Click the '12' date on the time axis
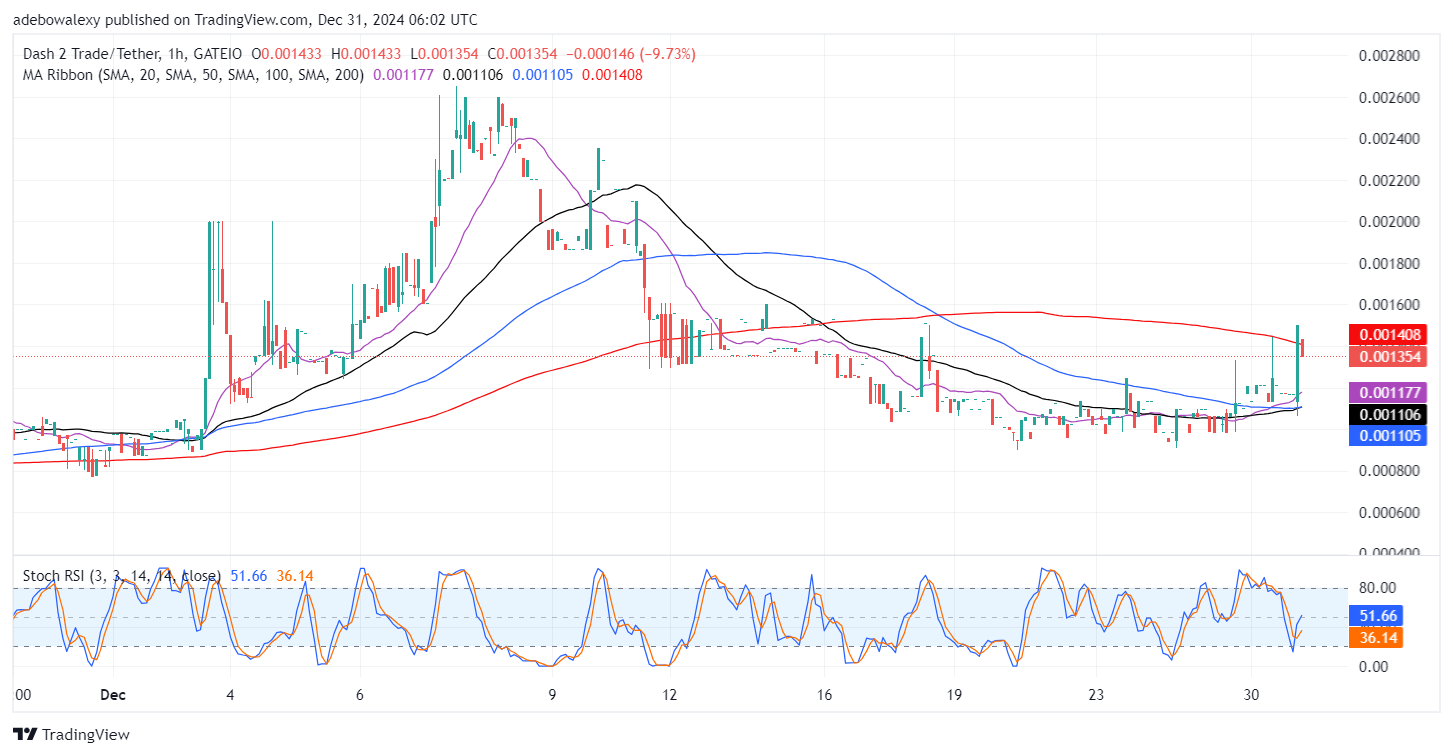1453x756 pixels. pos(669,693)
